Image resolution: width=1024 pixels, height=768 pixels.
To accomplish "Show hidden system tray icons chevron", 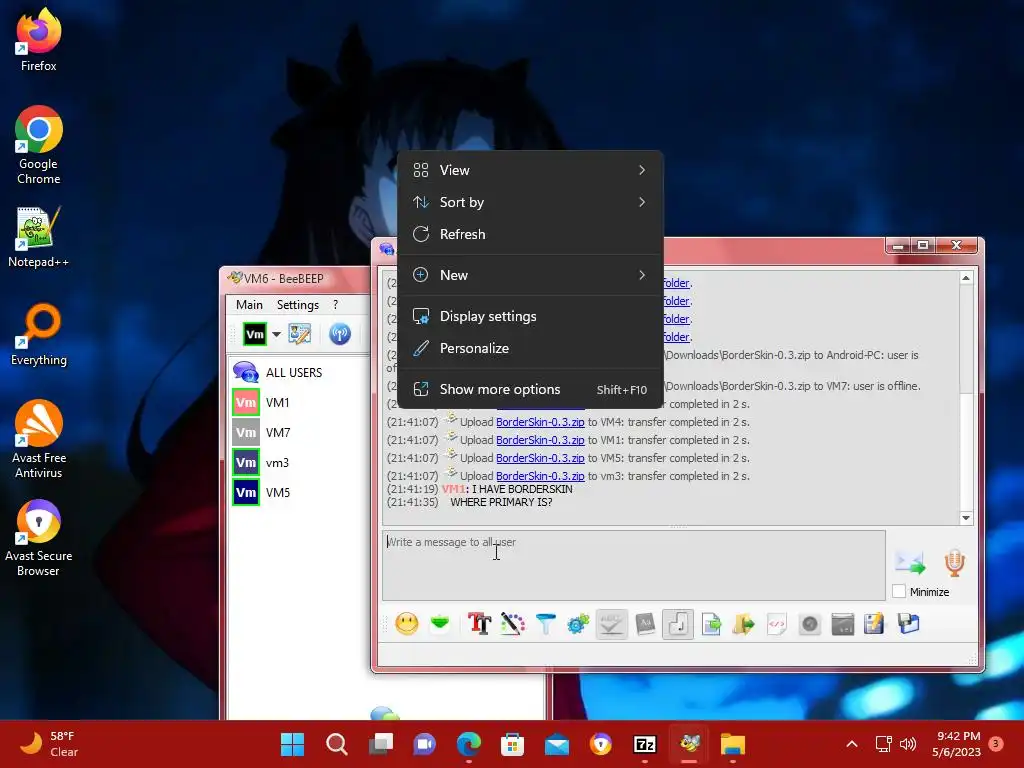I will [x=852, y=744].
